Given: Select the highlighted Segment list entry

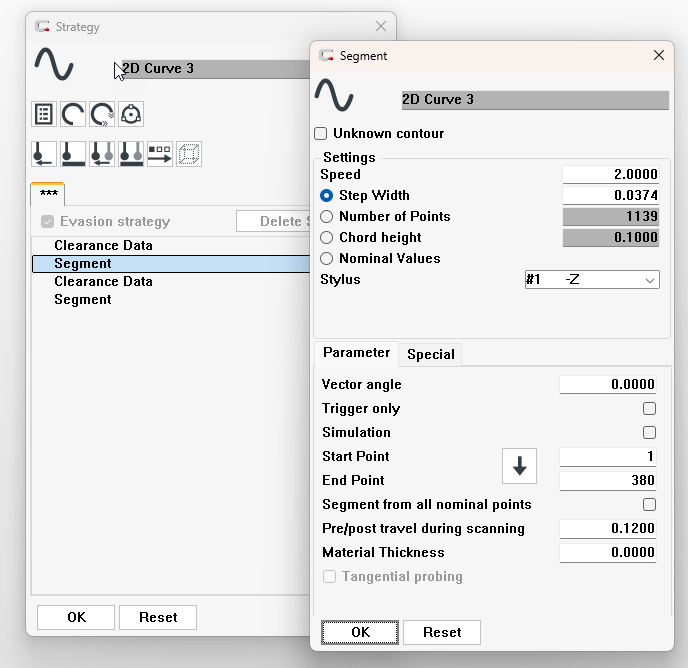Looking at the screenshot, I should (x=171, y=264).
